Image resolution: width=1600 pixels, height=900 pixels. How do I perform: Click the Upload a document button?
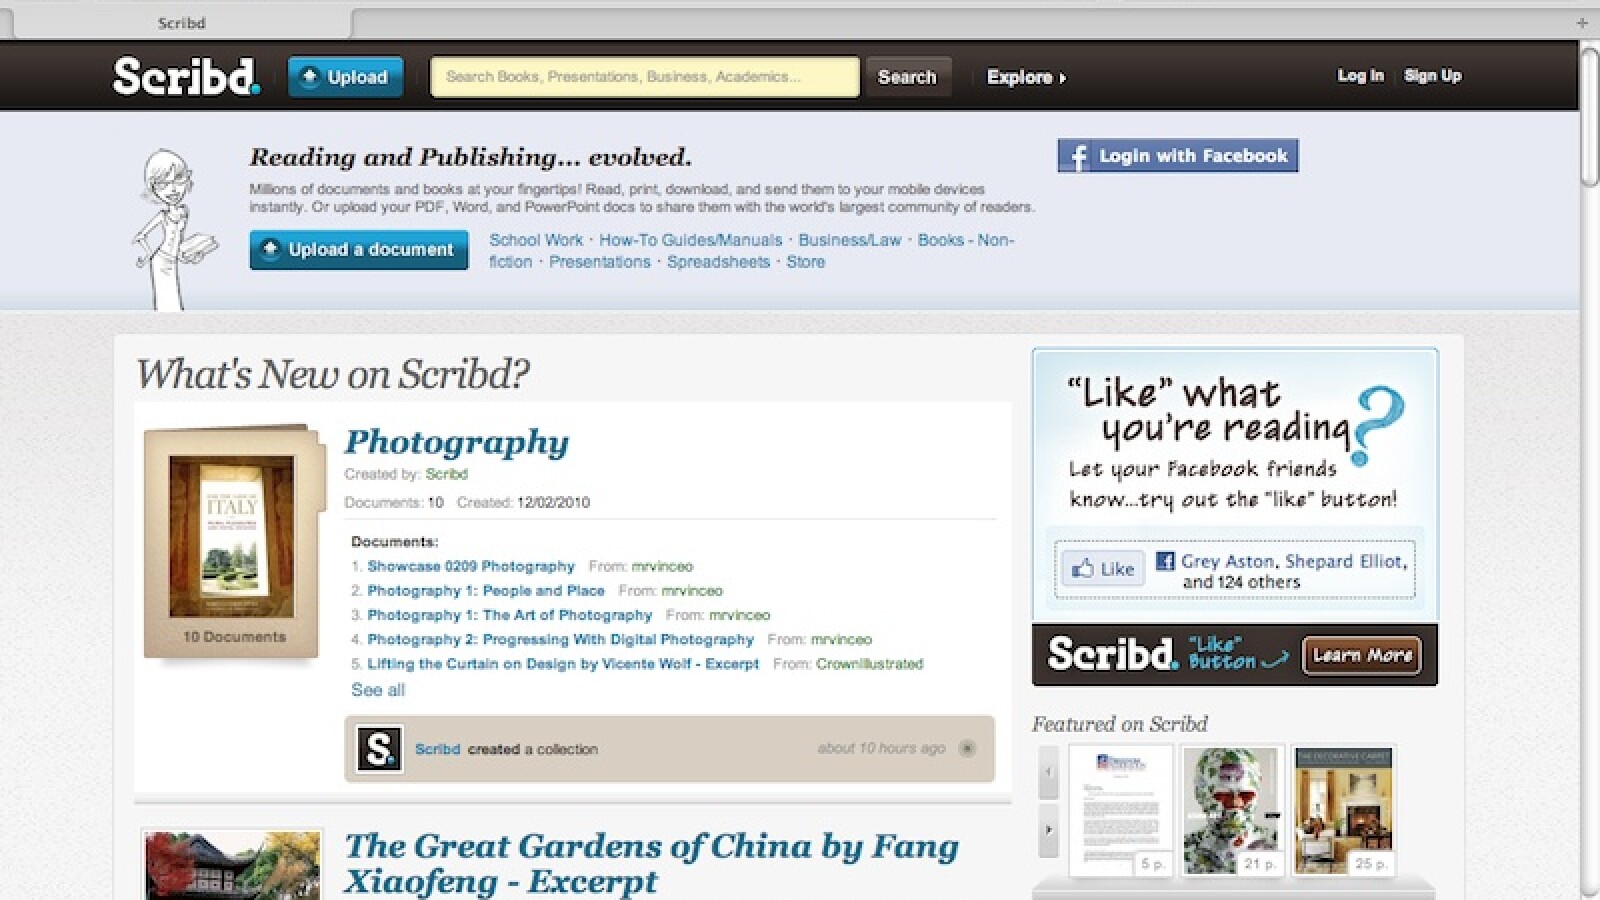[359, 250]
